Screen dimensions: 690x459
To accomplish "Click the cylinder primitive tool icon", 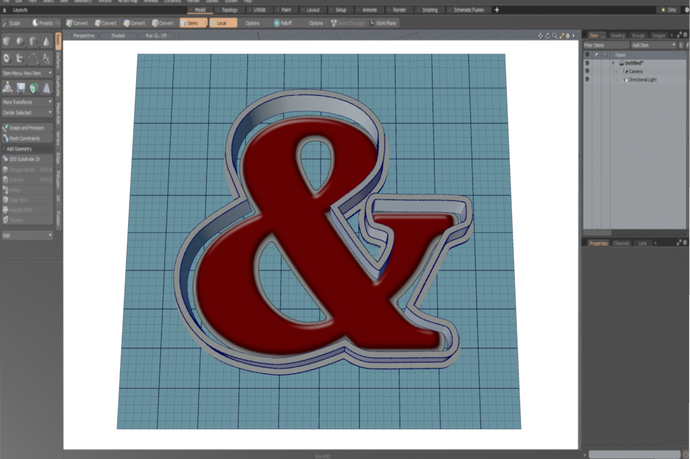I will (x=33, y=41).
